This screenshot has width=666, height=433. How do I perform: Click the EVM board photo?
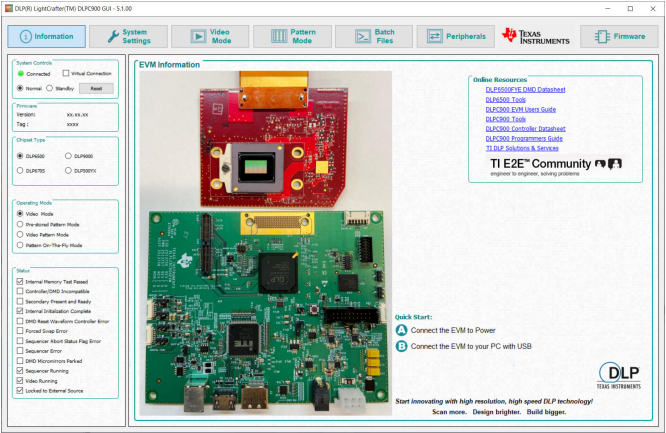click(266, 243)
